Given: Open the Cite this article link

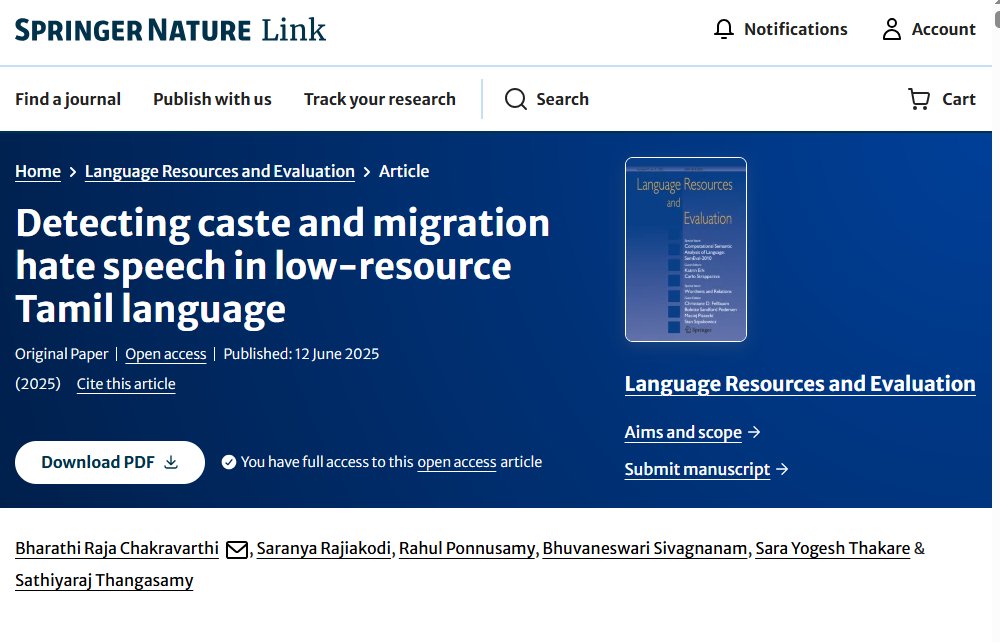Looking at the screenshot, I should pos(126,384).
